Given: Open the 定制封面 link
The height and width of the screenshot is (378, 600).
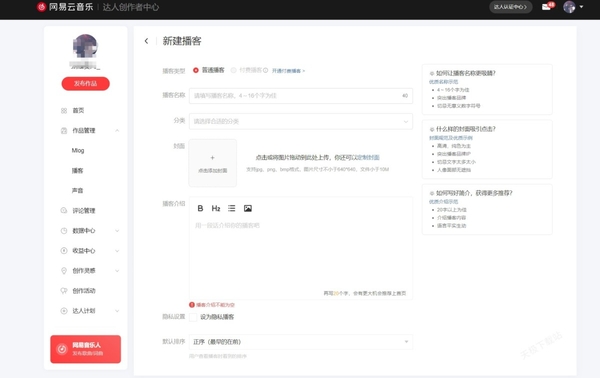Looking at the screenshot, I should click(x=368, y=157).
